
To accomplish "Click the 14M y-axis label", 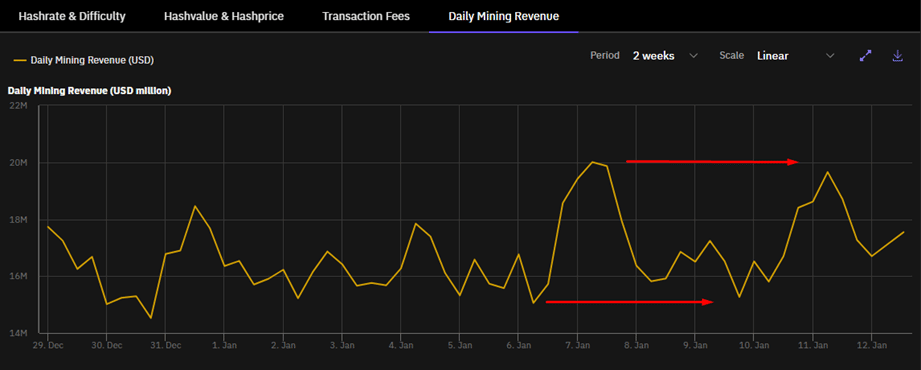I will (19, 334).
